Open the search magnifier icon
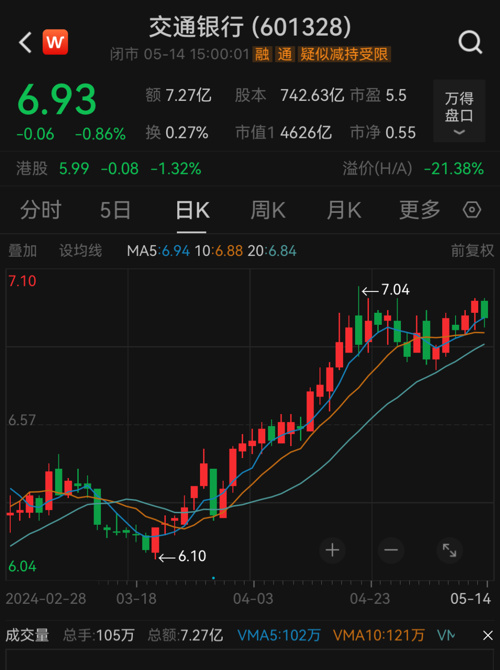Screen dimensions: 500x670 (470, 42)
